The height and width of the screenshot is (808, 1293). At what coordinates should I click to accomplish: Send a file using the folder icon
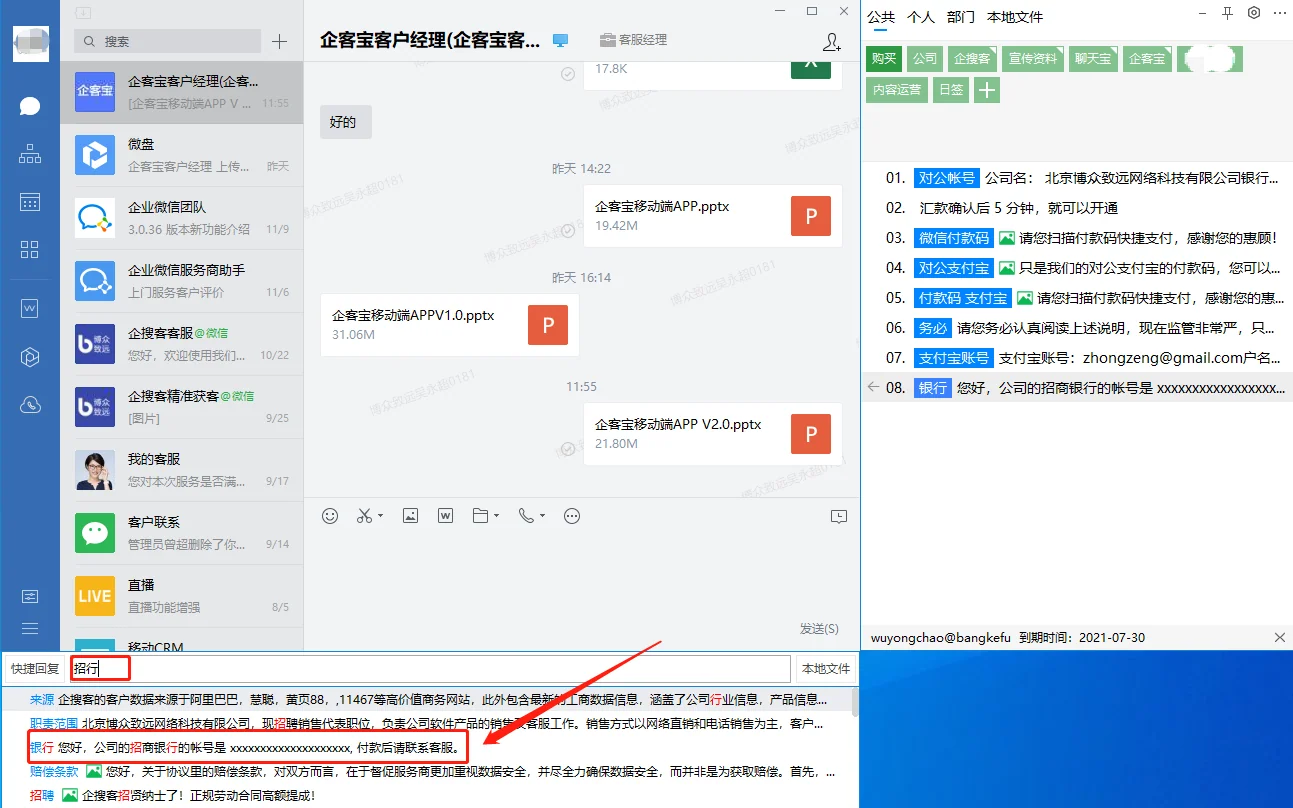click(x=480, y=516)
